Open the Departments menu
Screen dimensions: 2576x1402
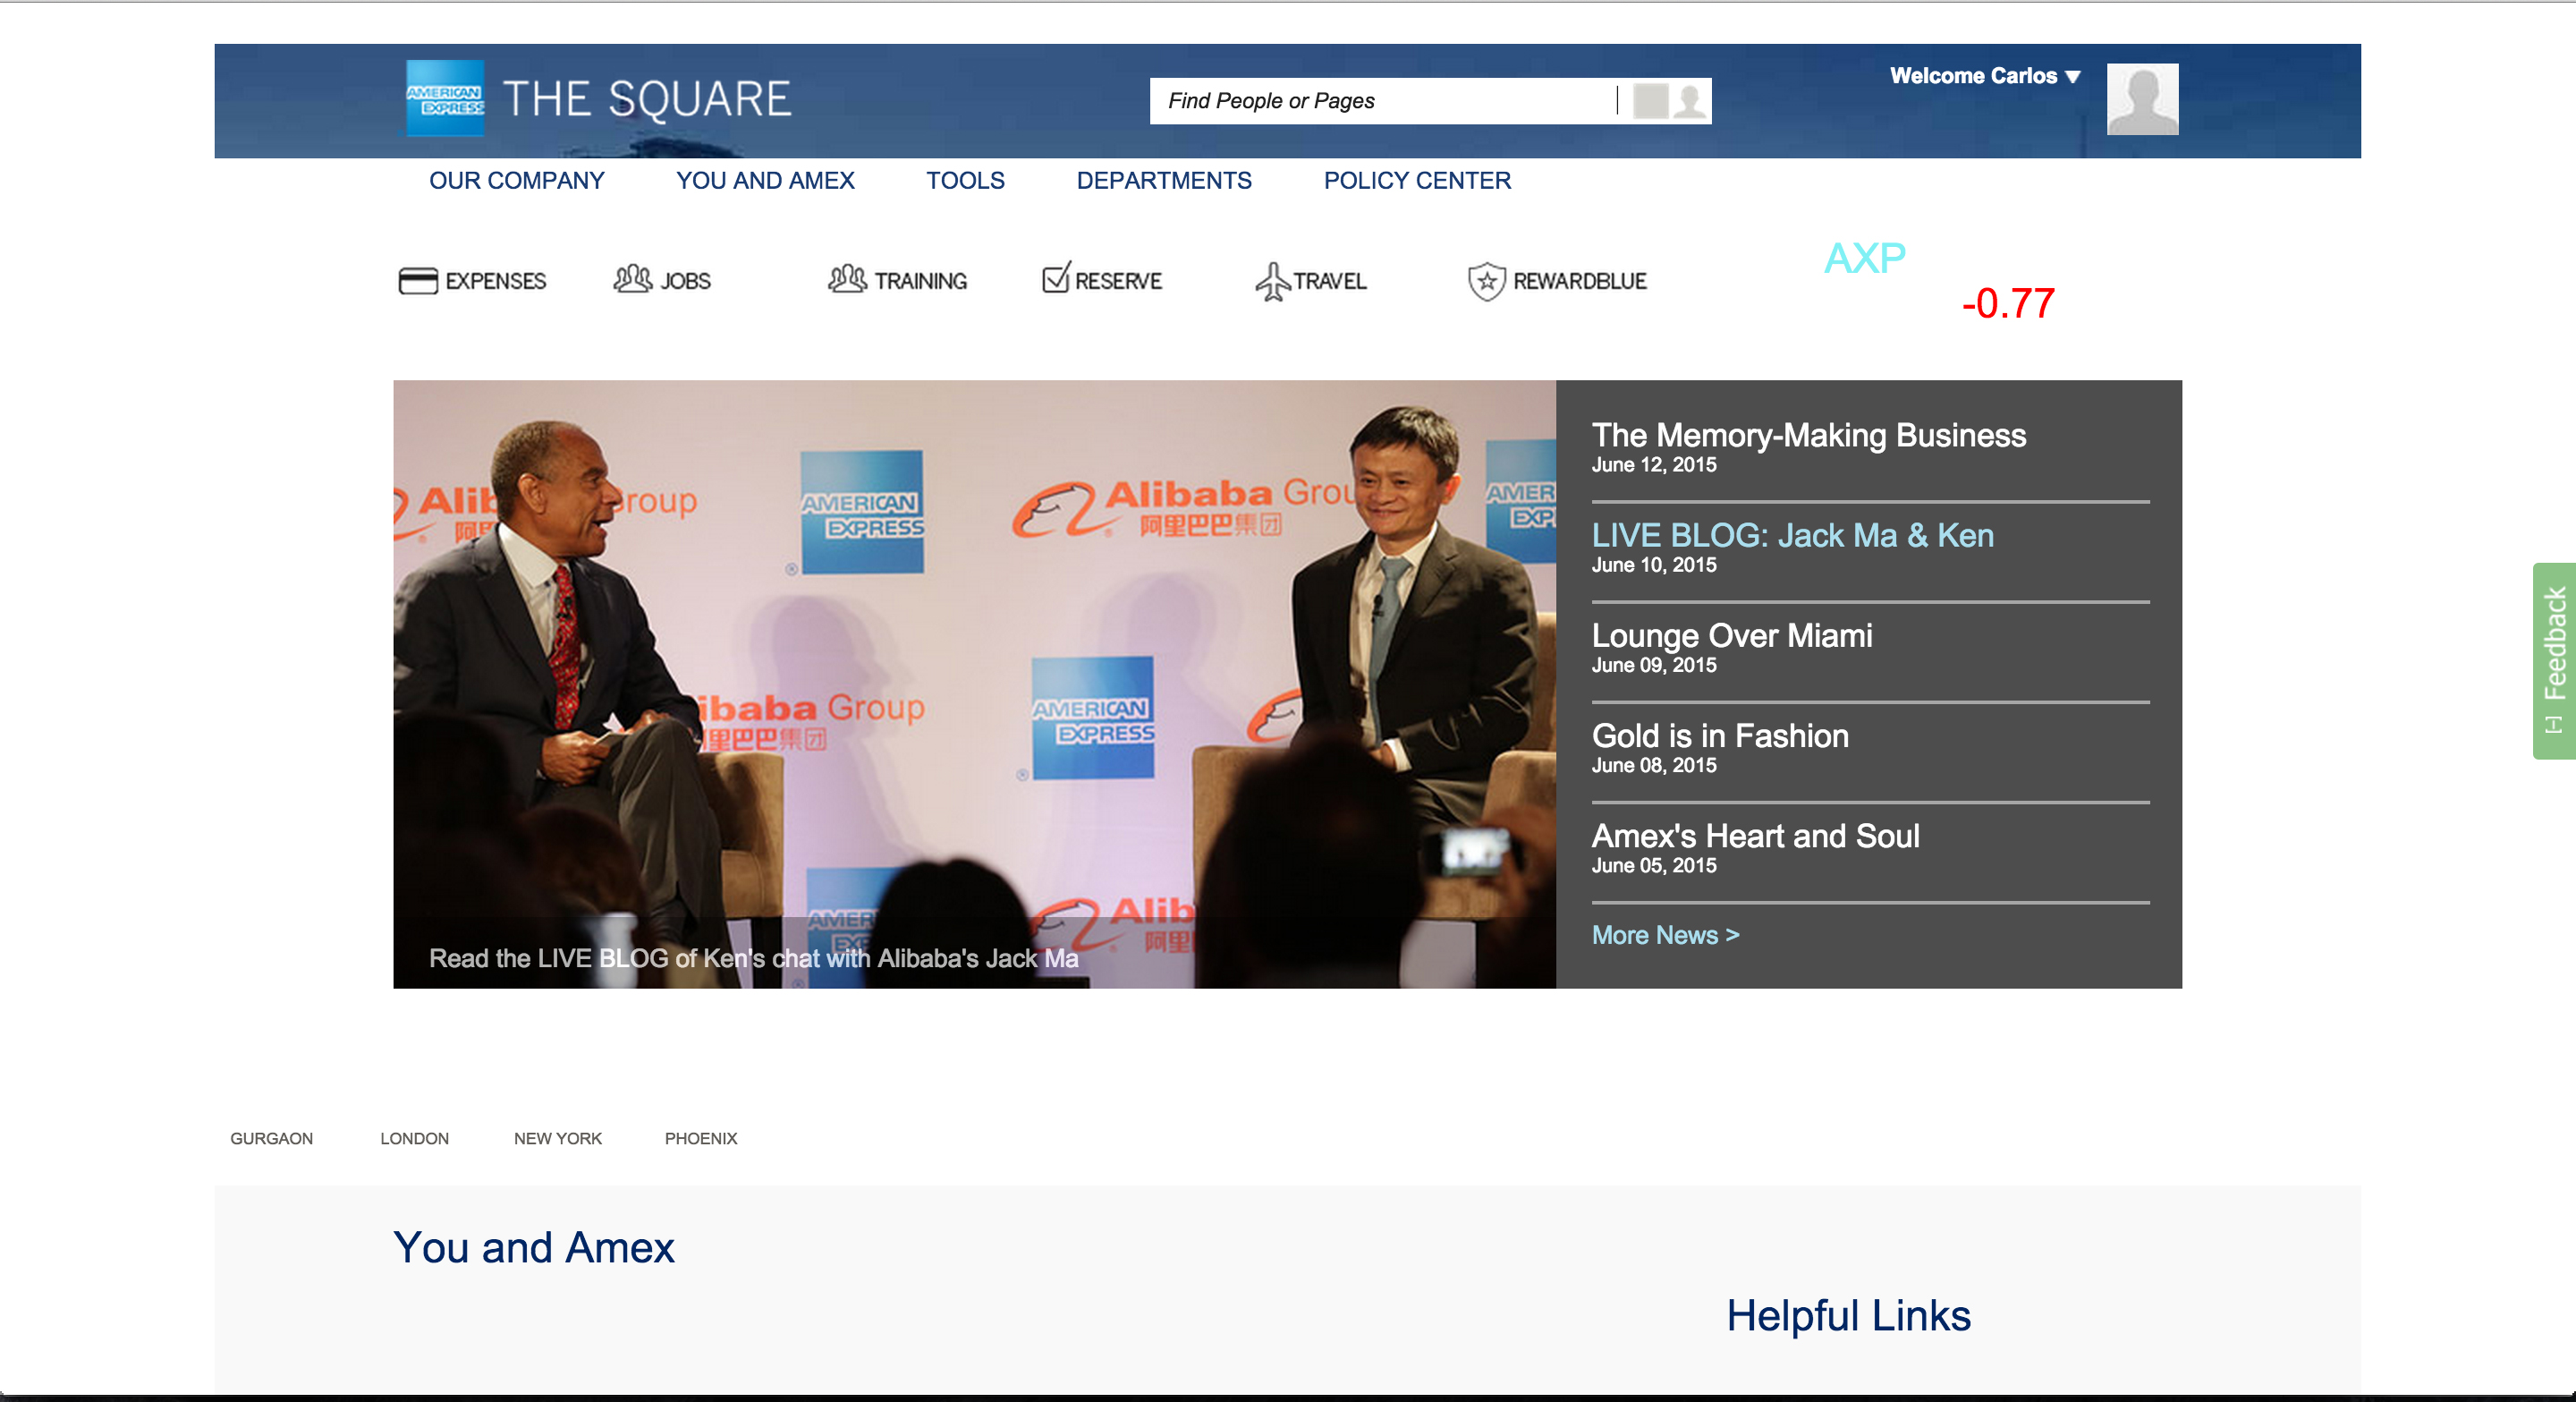point(1164,181)
